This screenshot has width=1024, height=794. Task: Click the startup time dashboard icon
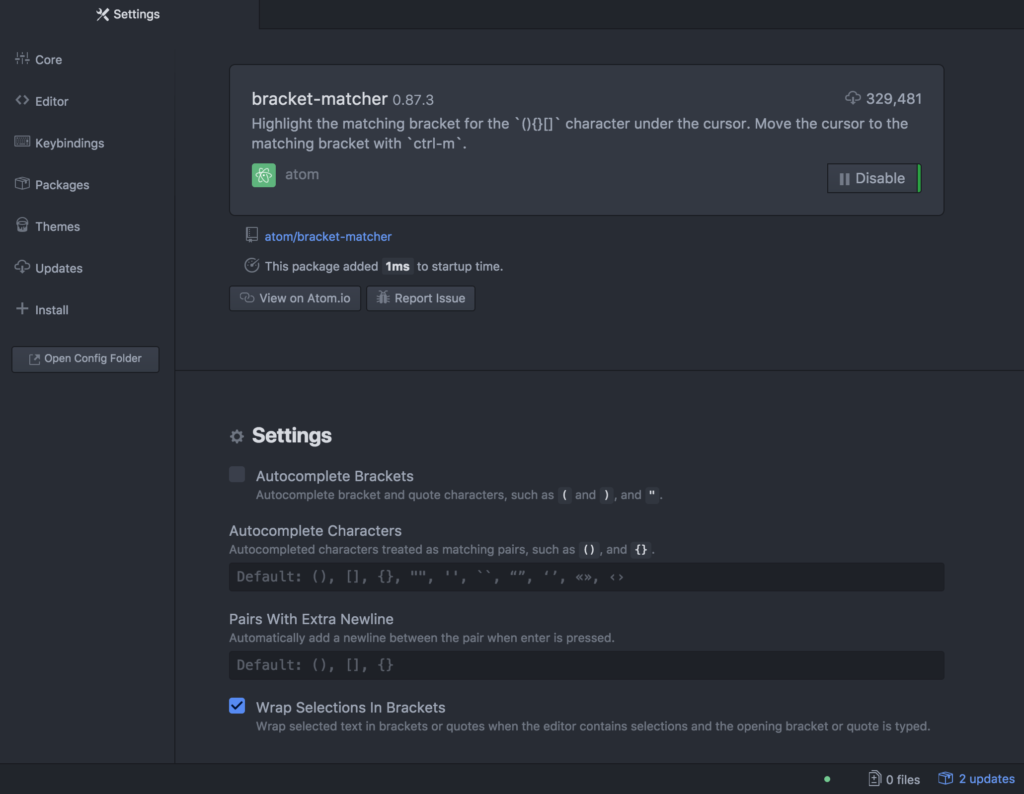(251, 265)
